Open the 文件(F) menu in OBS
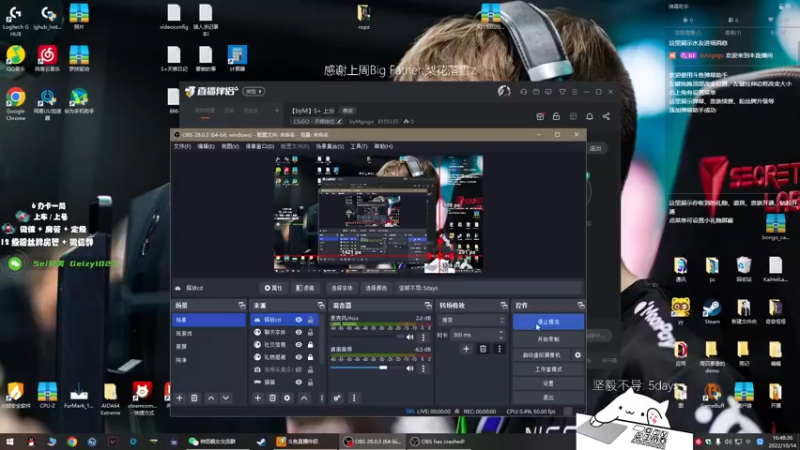This screenshot has width=800, height=450. (x=182, y=146)
